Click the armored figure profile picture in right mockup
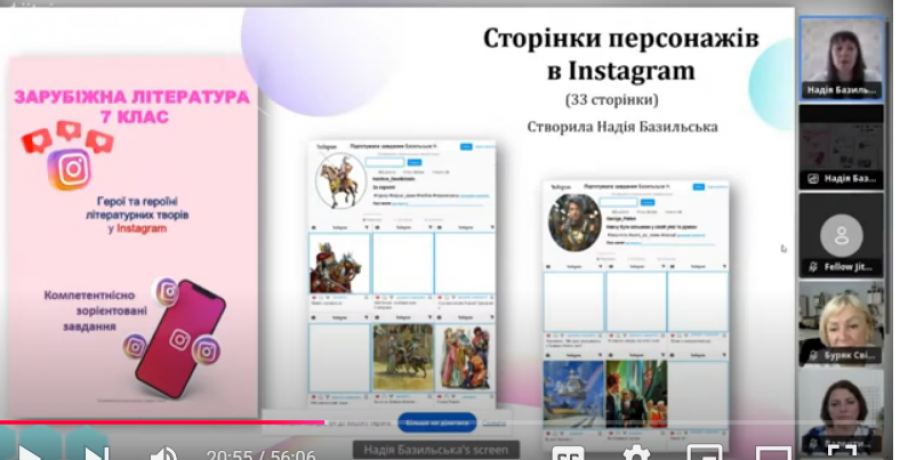 point(575,222)
